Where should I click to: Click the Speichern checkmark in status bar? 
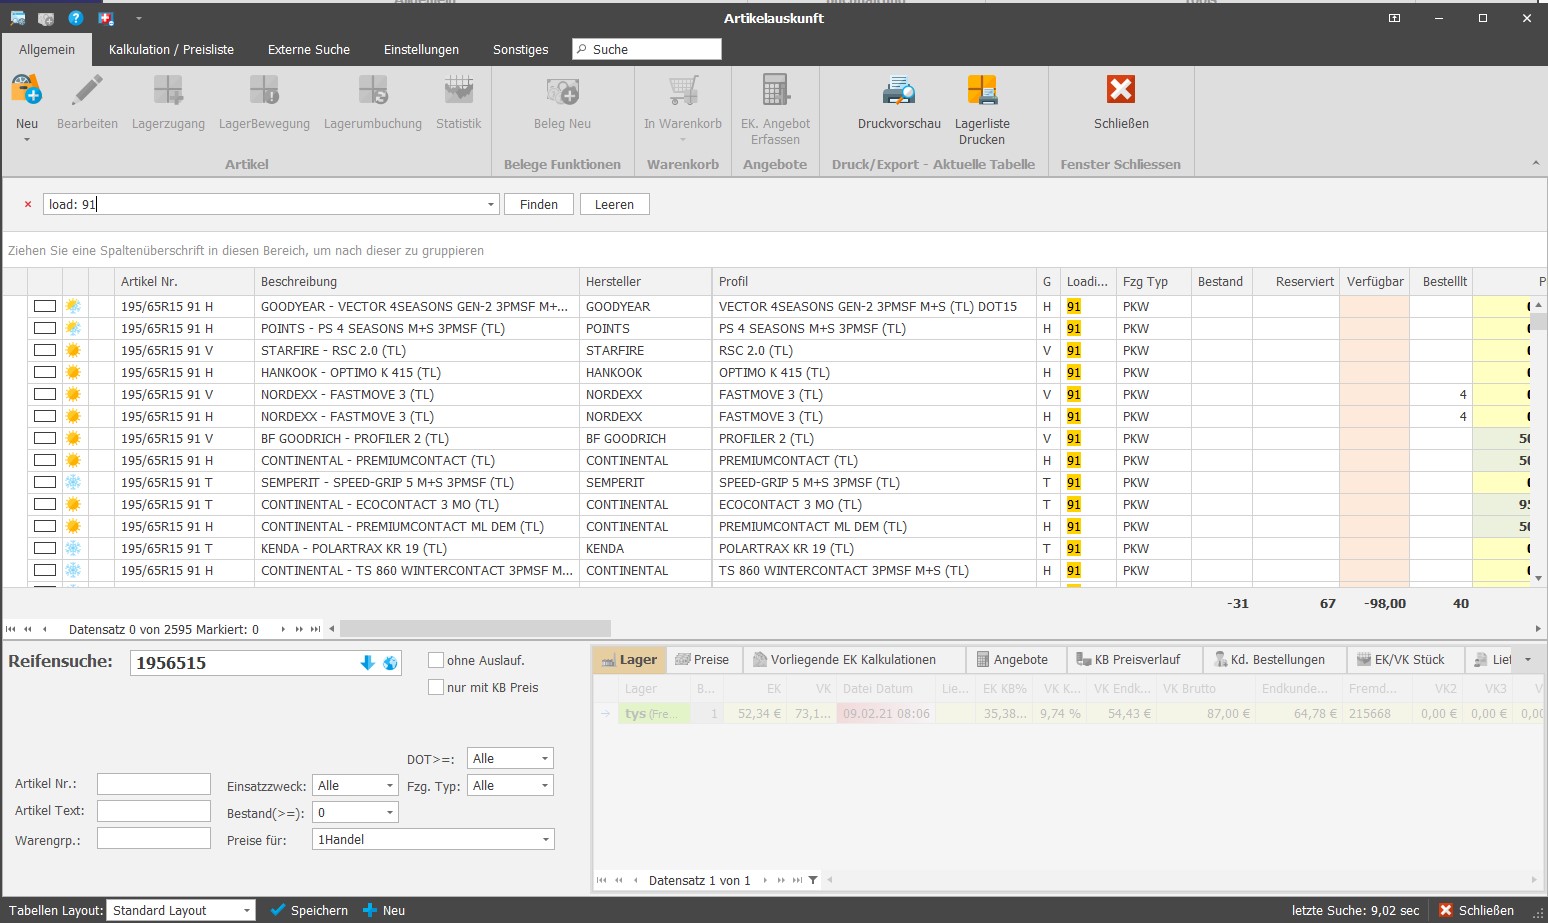click(309, 910)
